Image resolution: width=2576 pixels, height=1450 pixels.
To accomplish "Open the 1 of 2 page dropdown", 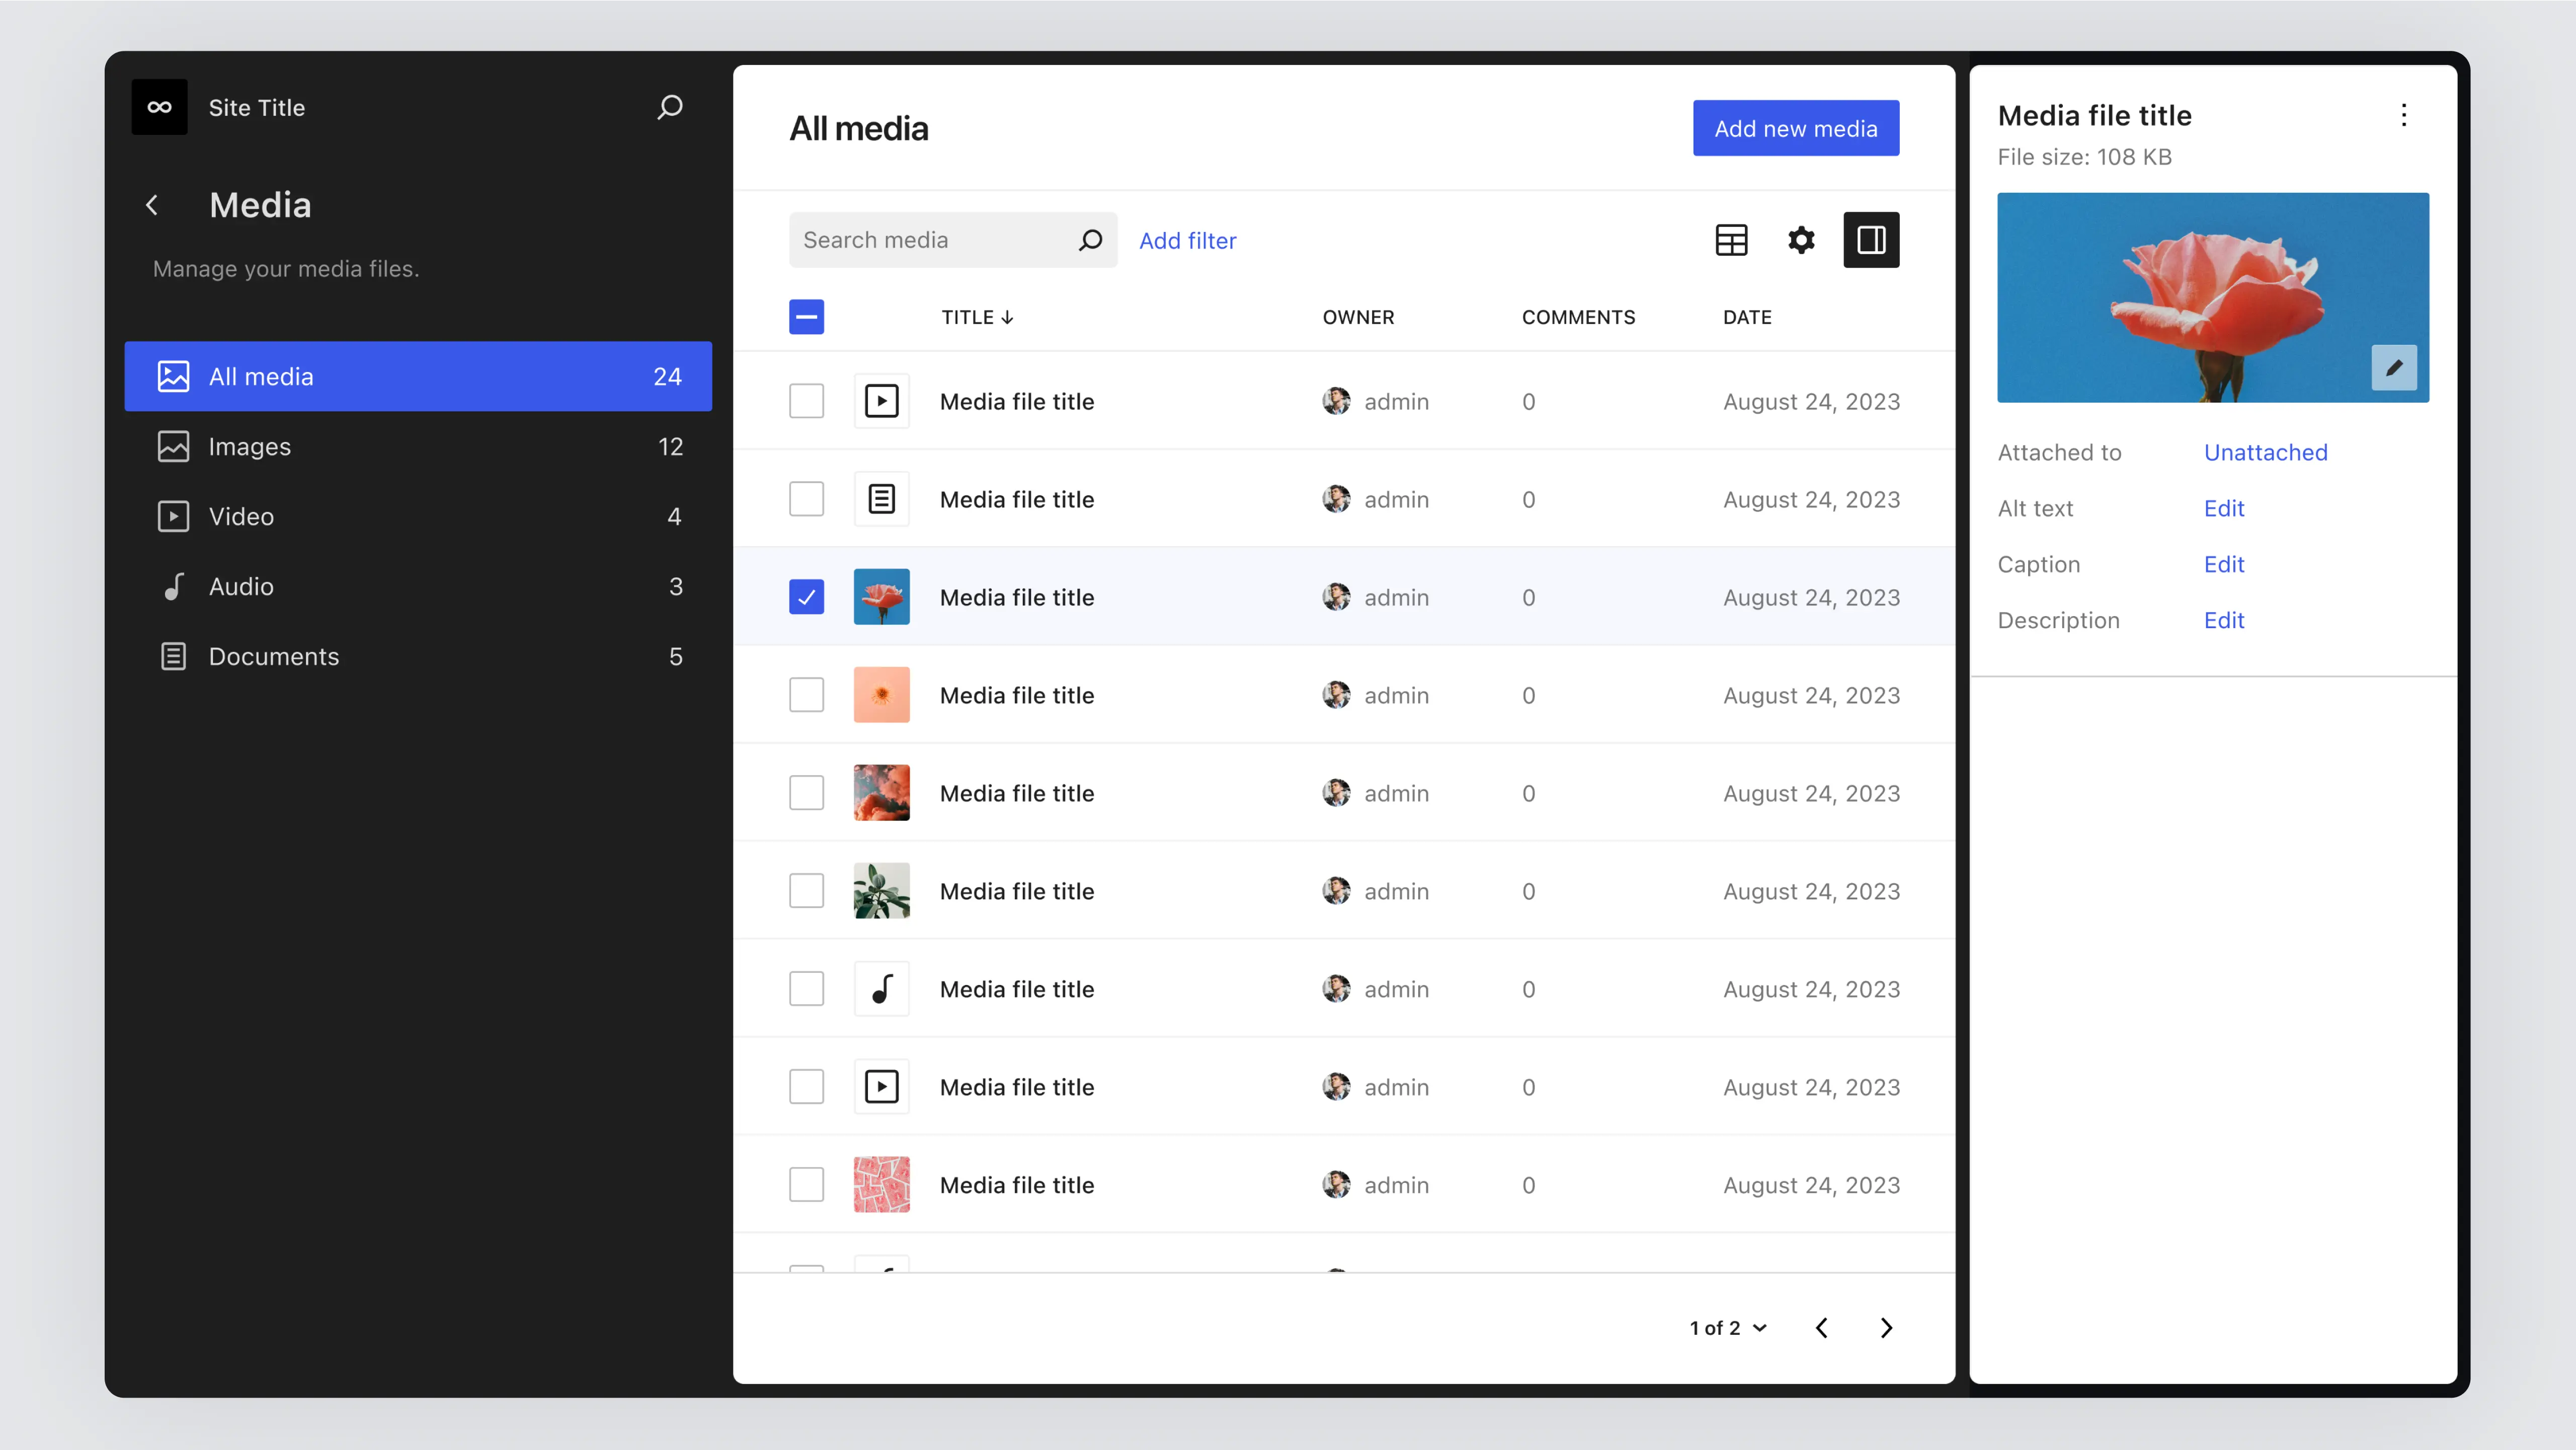I will click(1728, 1327).
